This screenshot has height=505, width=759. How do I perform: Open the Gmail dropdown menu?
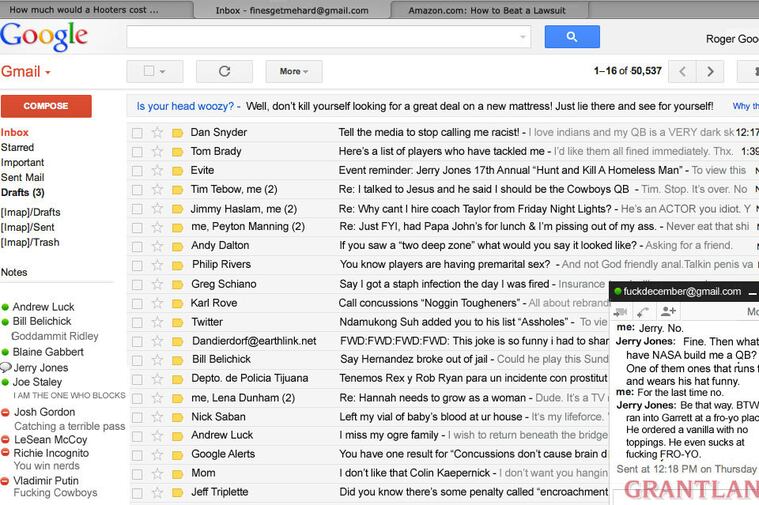point(26,72)
